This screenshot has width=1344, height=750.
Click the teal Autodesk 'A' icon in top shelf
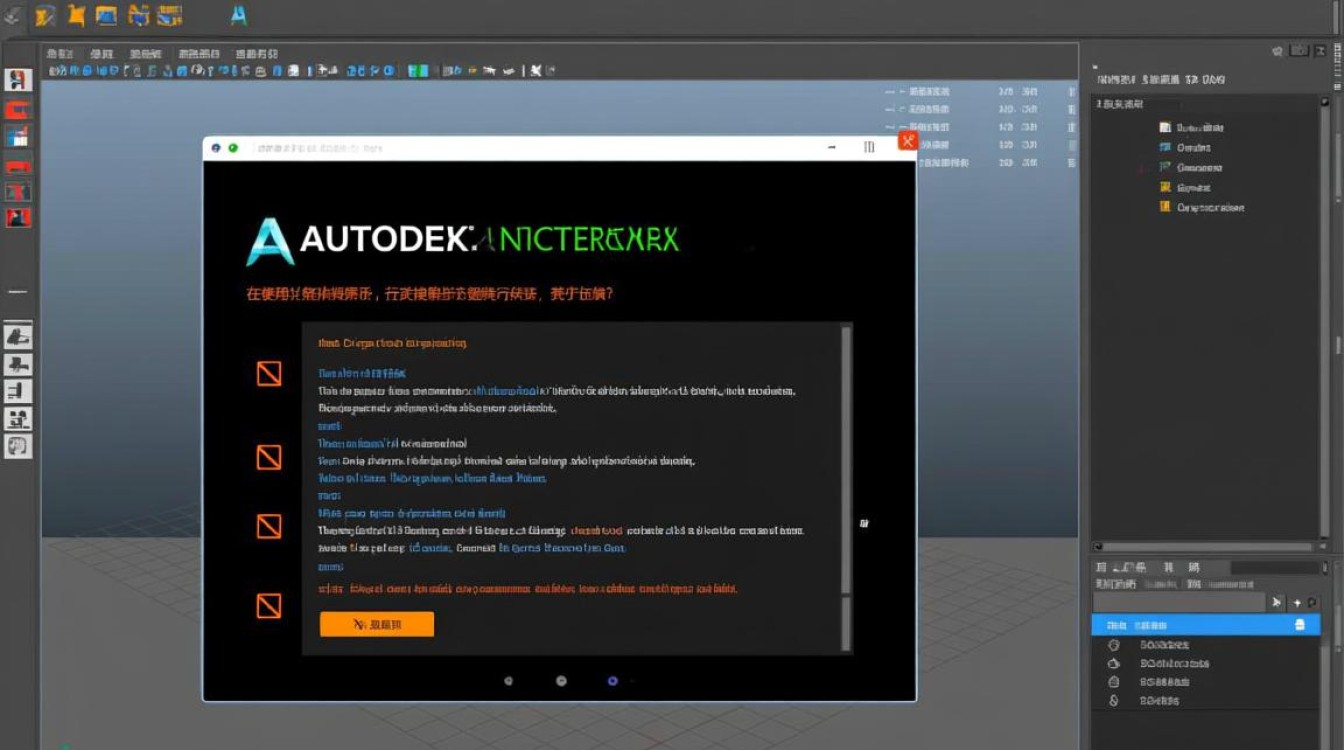238,15
